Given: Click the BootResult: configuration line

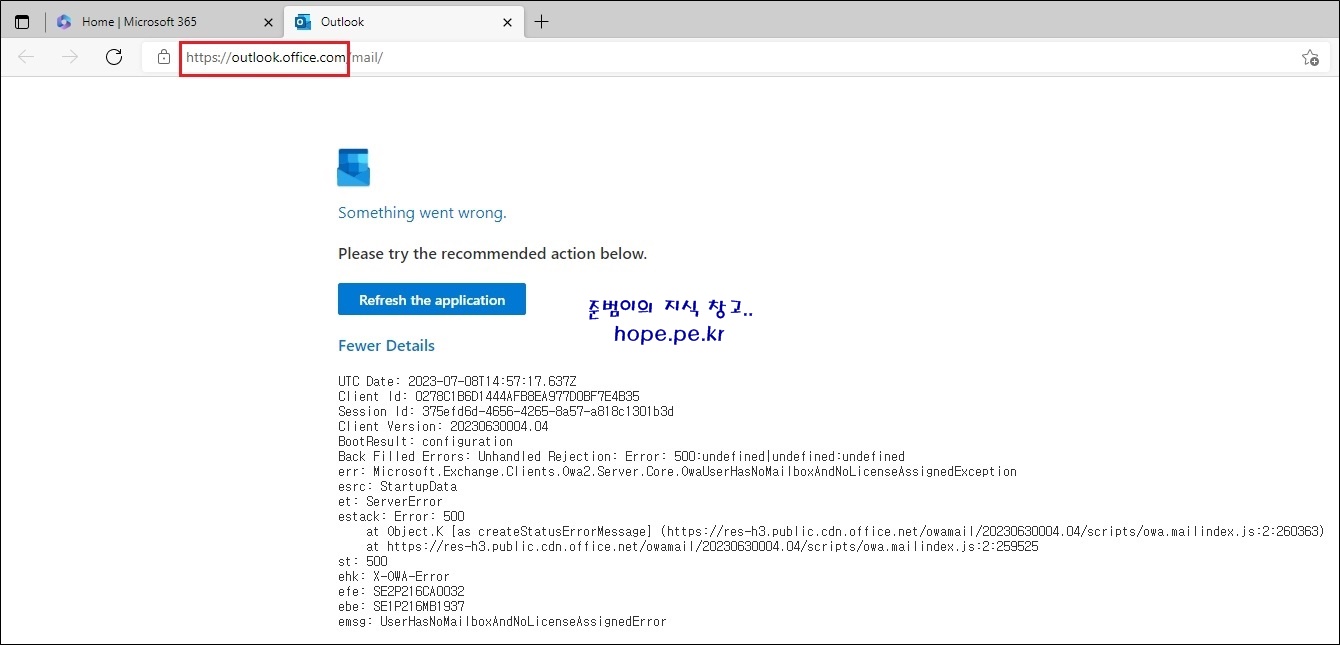Looking at the screenshot, I should point(425,441).
